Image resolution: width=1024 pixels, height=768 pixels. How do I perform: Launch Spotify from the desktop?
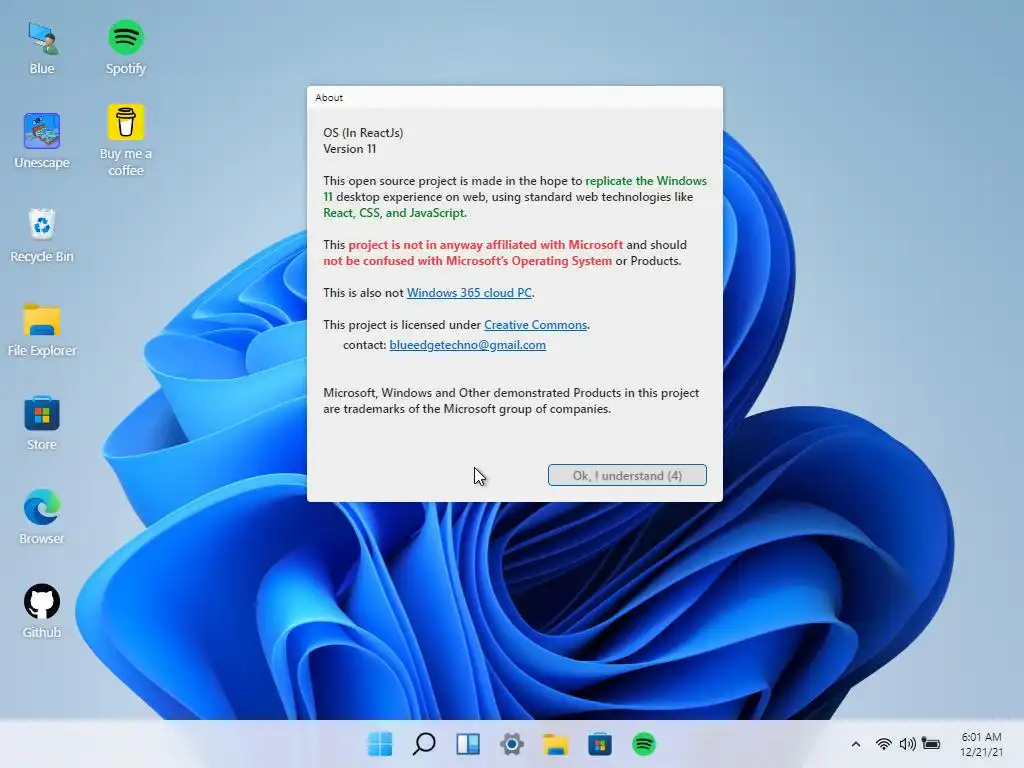point(125,48)
